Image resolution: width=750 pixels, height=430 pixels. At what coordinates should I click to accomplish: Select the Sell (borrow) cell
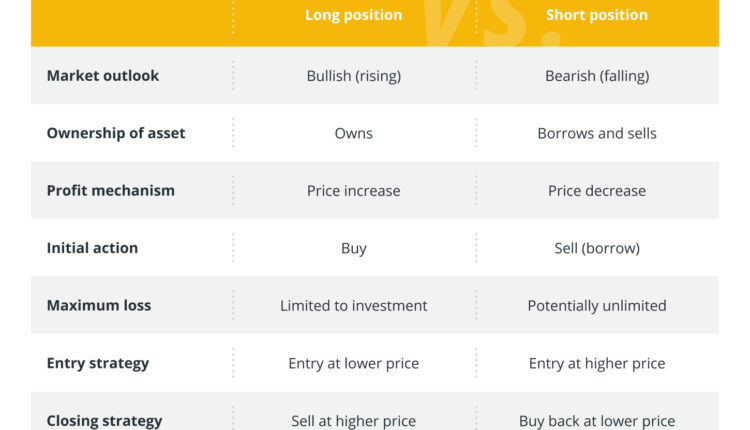pos(597,248)
